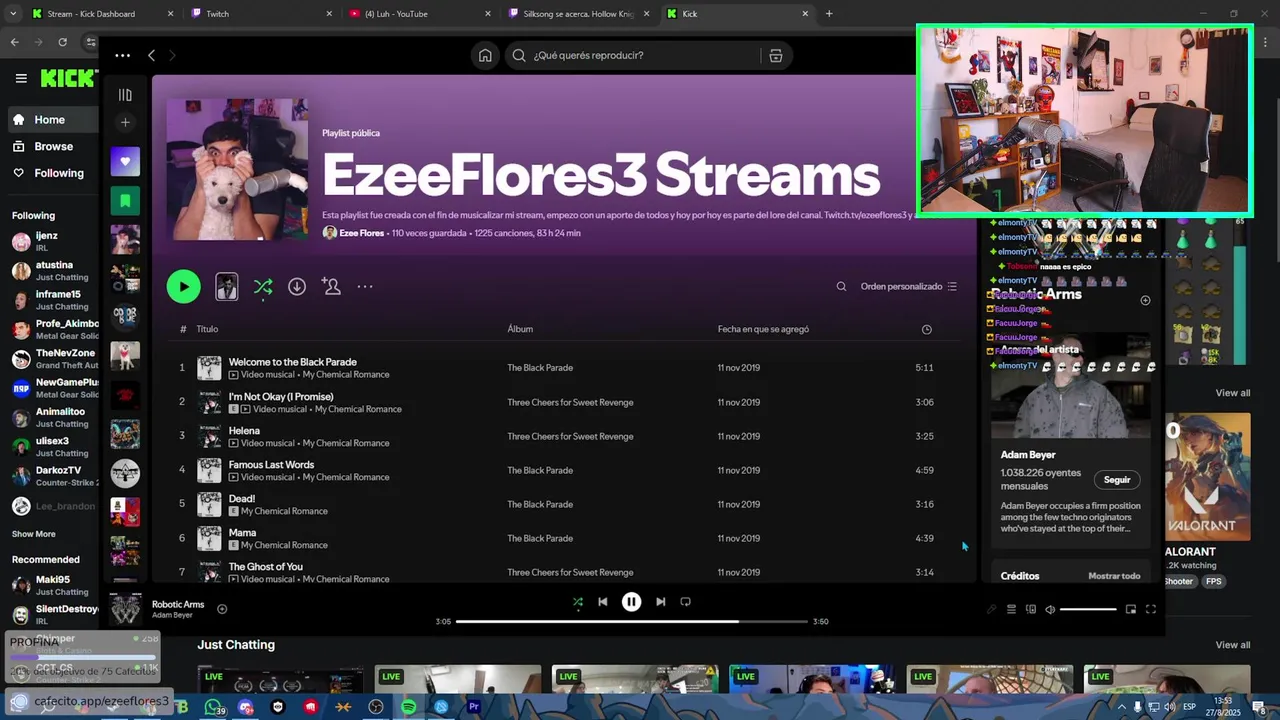The image size is (1280, 720).
Task: Open the play queue
Action: pos(1011,609)
